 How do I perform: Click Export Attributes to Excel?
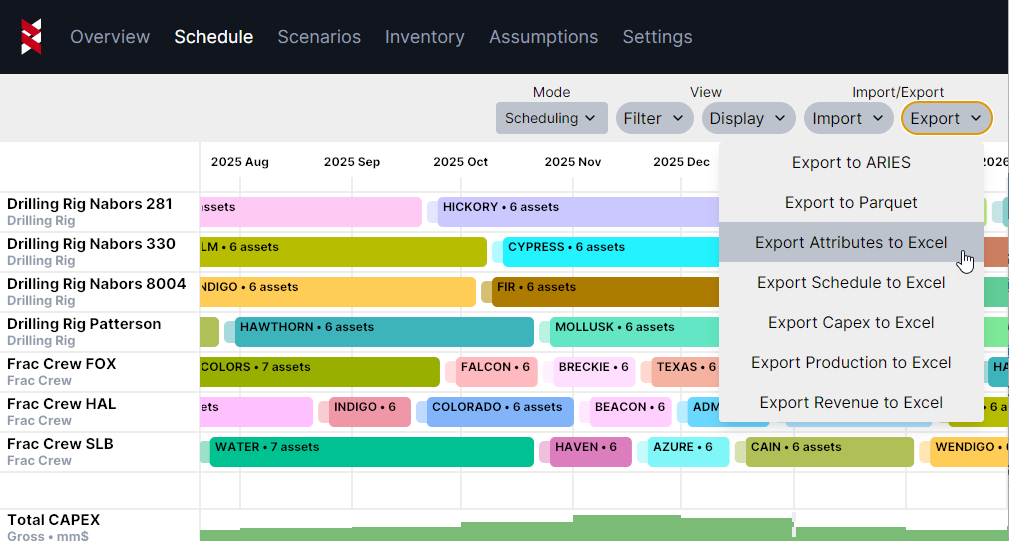click(x=851, y=242)
